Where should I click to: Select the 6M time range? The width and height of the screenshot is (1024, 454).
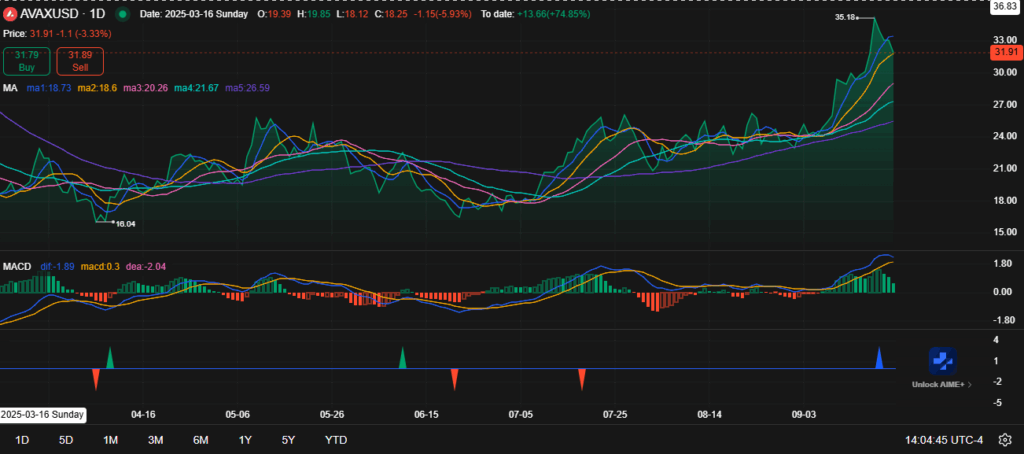[x=200, y=440]
